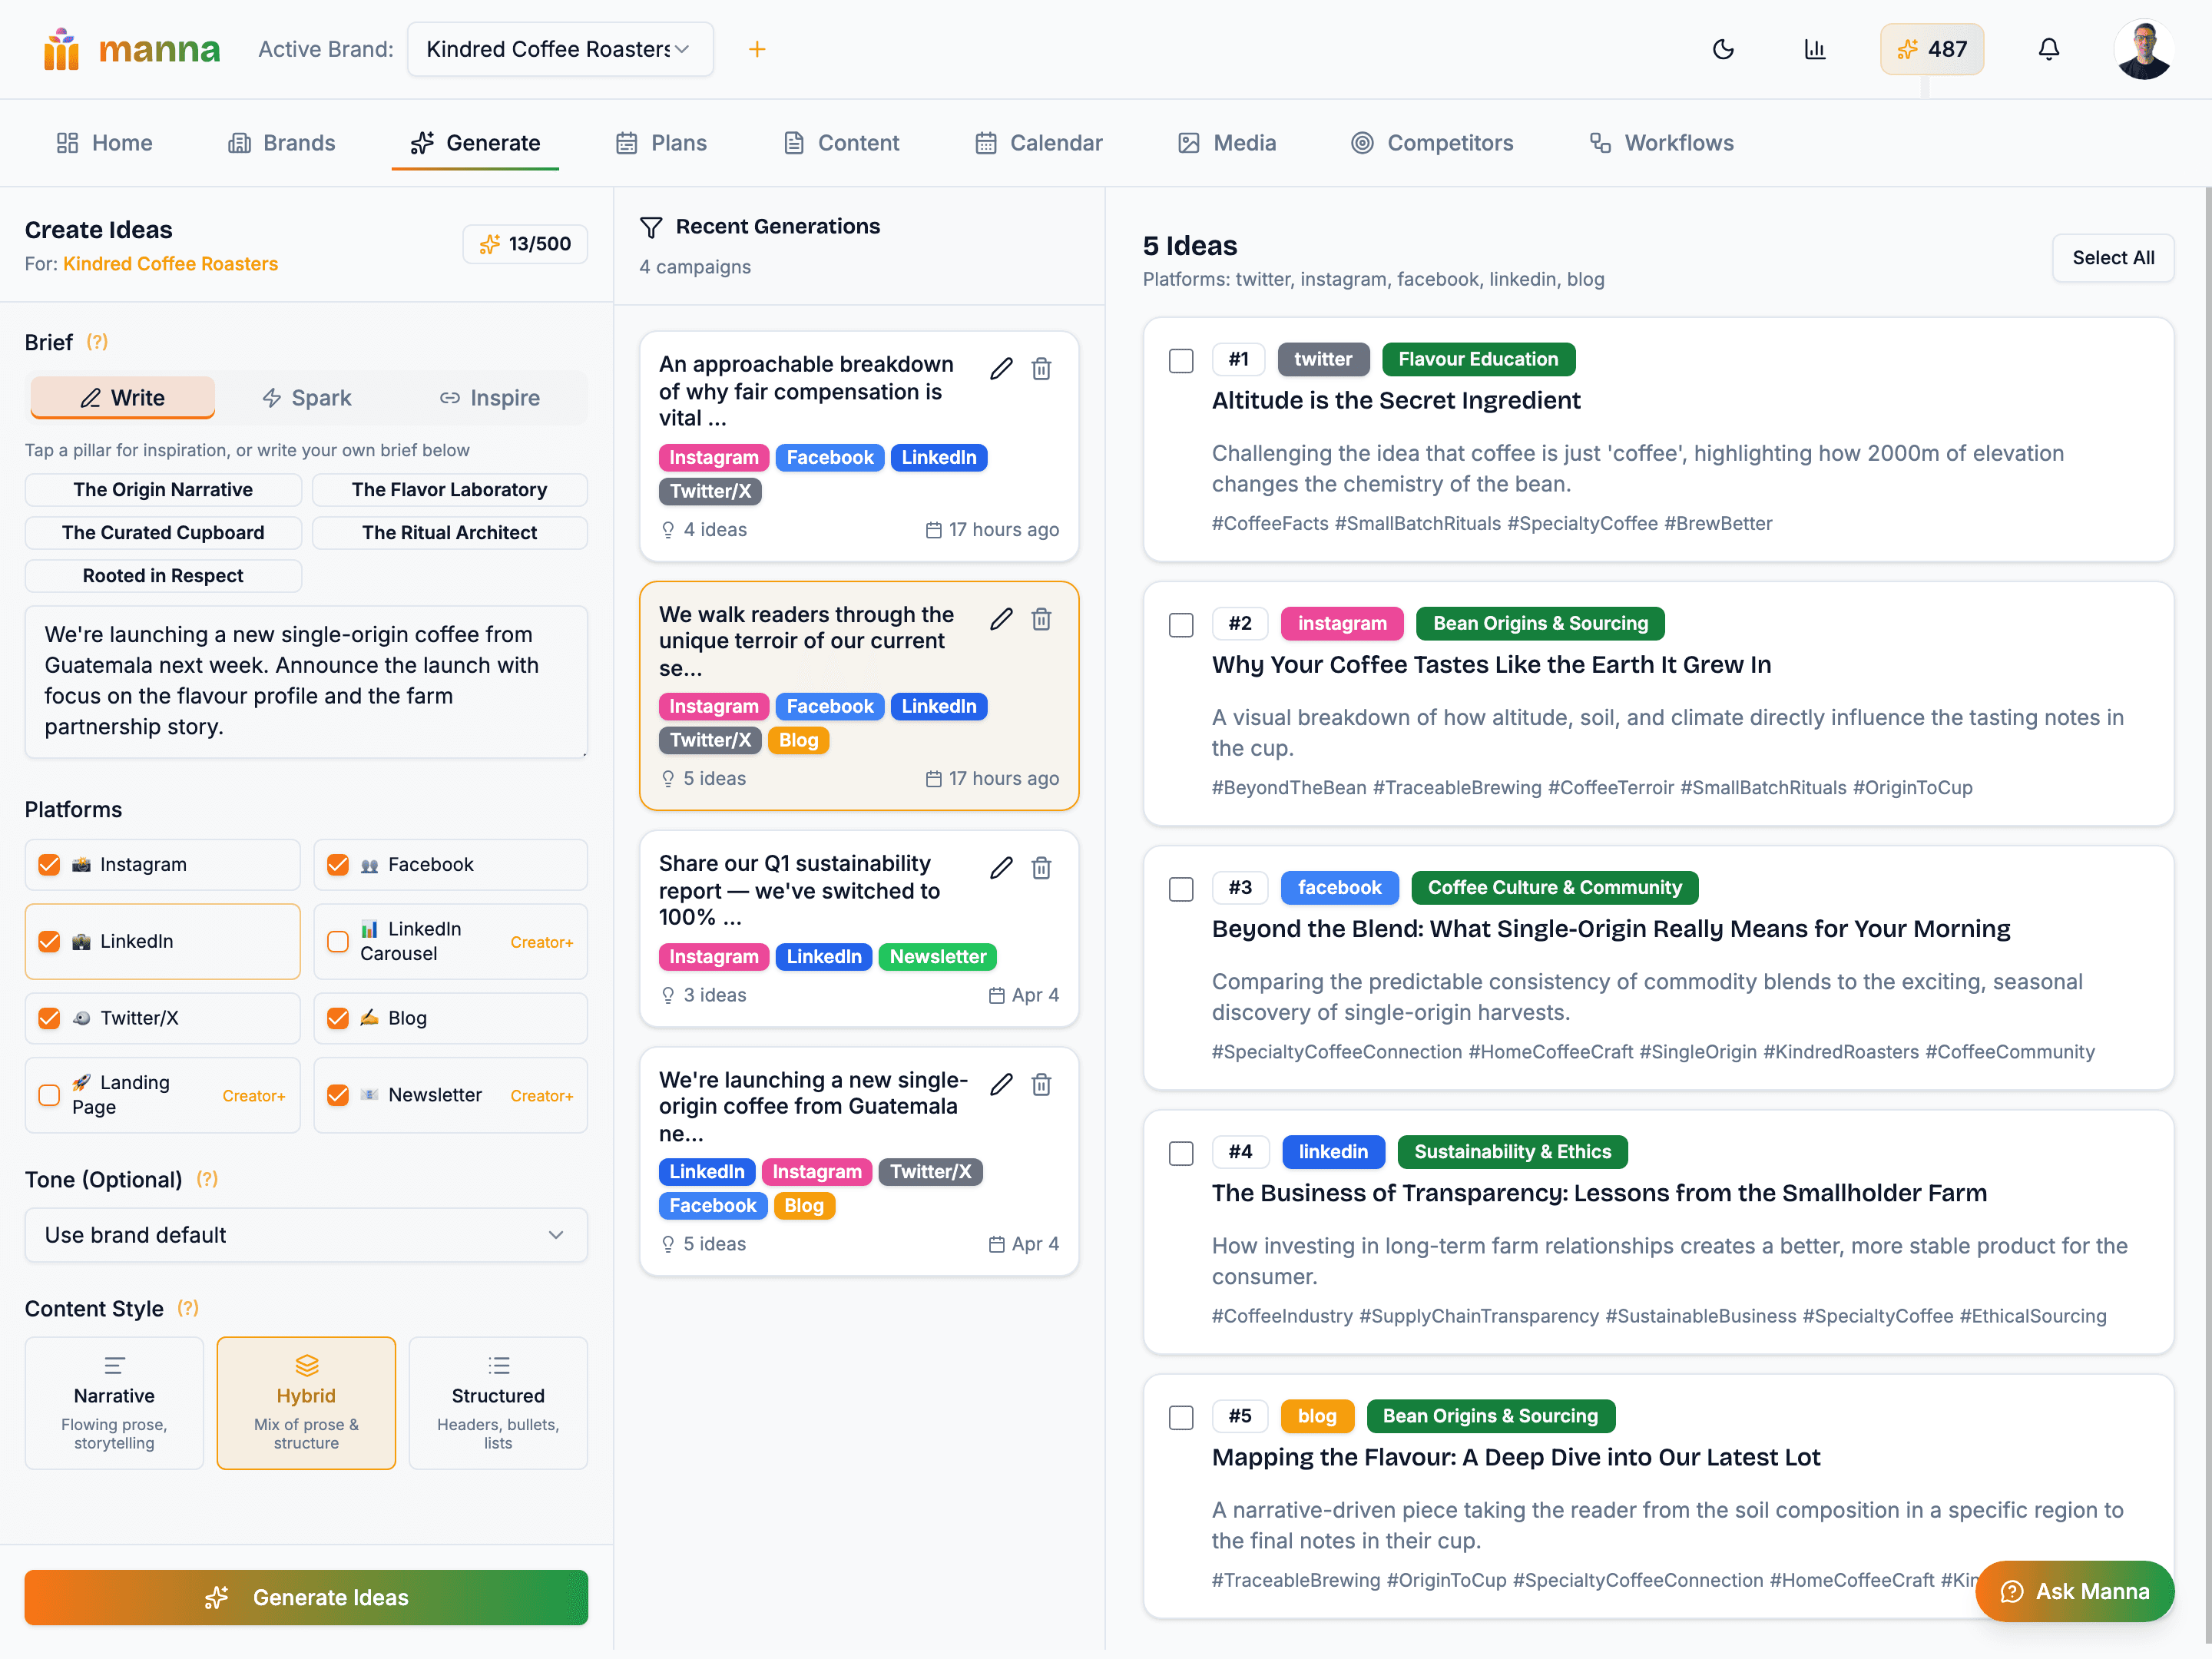The width and height of the screenshot is (2212, 1659).
Task: Open the Competitors tab
Action: [x=1431, y=142]
